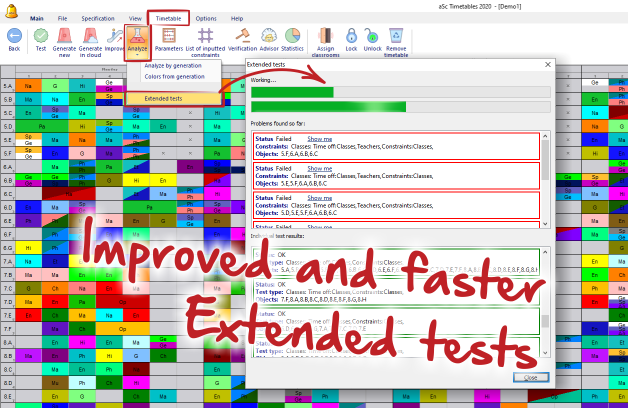Image resolution: width=628 pixels, height=408 pixels.
Task: Click Show me for objects 5.D,5.E,5.F,6.A
Action: (320, 198)
